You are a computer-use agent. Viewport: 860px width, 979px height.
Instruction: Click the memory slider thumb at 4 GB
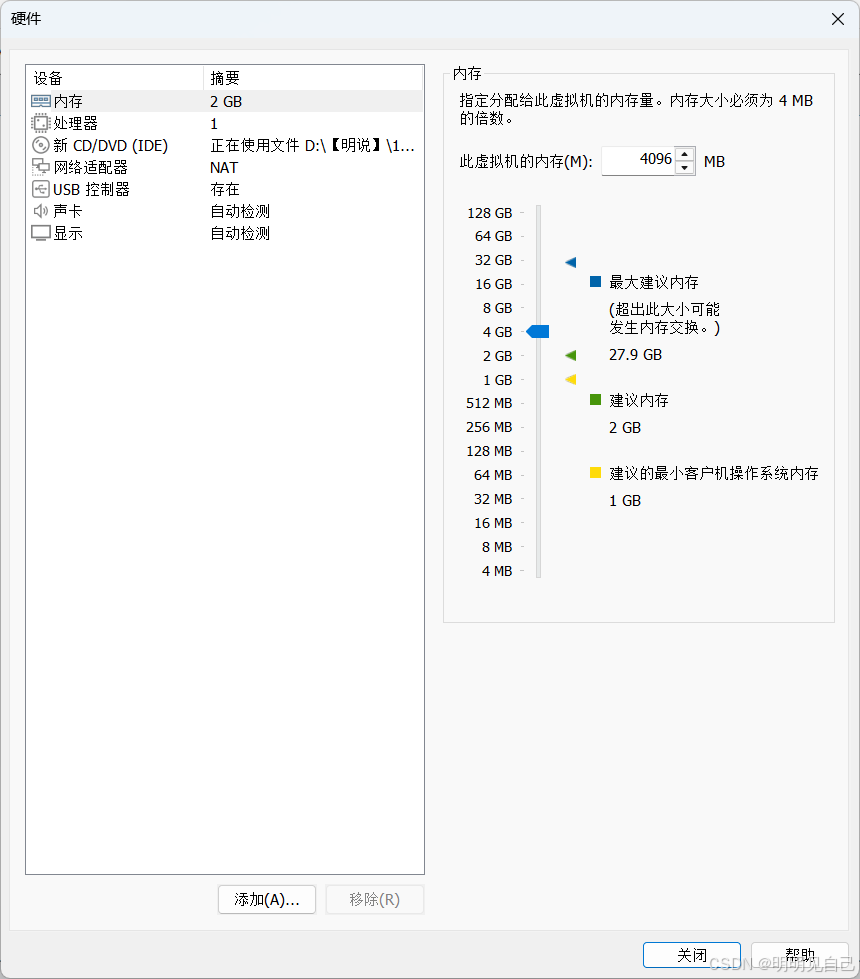pos(538,332)
